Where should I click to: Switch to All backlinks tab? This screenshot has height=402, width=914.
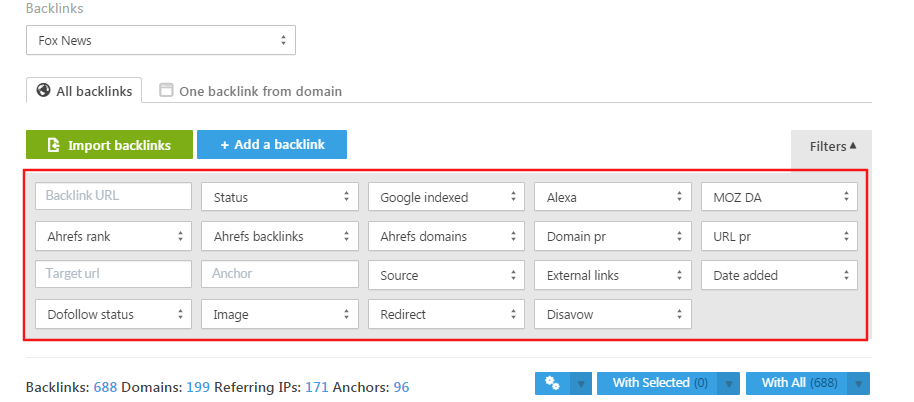pyautogui.click(x=85, y=91)
